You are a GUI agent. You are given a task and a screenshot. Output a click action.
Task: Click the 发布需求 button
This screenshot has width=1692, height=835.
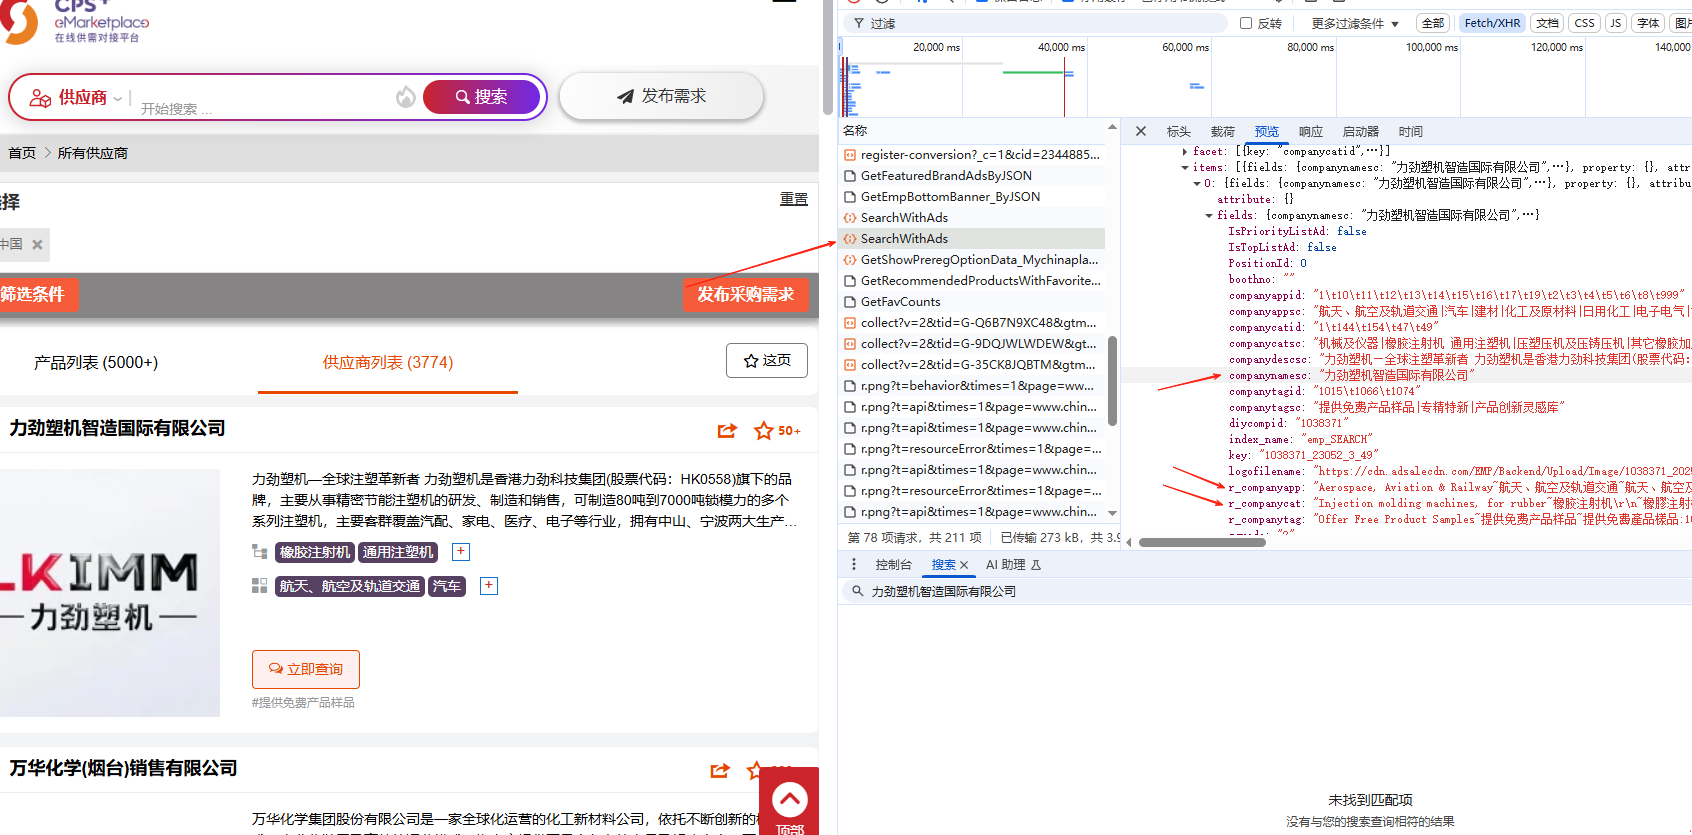(x=661, y=96)
